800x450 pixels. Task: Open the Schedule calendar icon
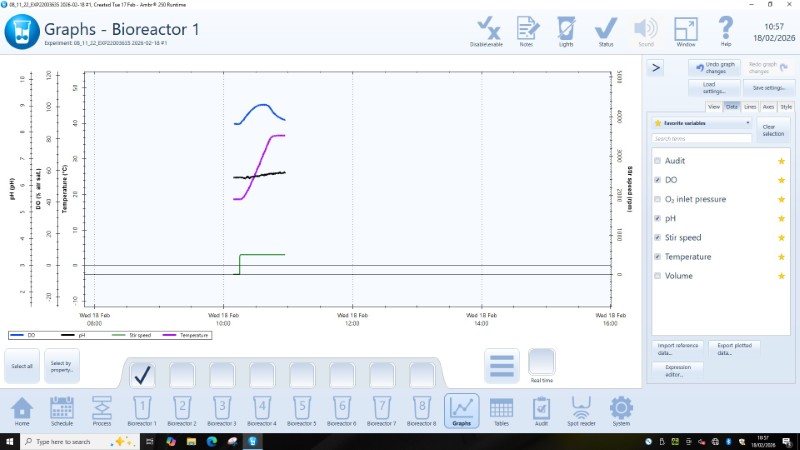pyautogui.click(x=62, y=409)
